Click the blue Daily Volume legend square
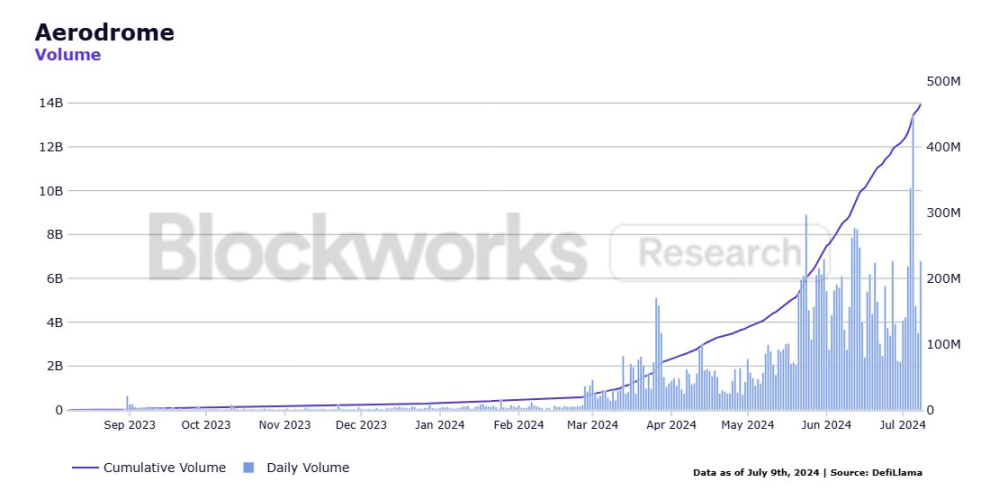Screen dimensions: 981x491 pyautogui.click(x=249, y=468)
